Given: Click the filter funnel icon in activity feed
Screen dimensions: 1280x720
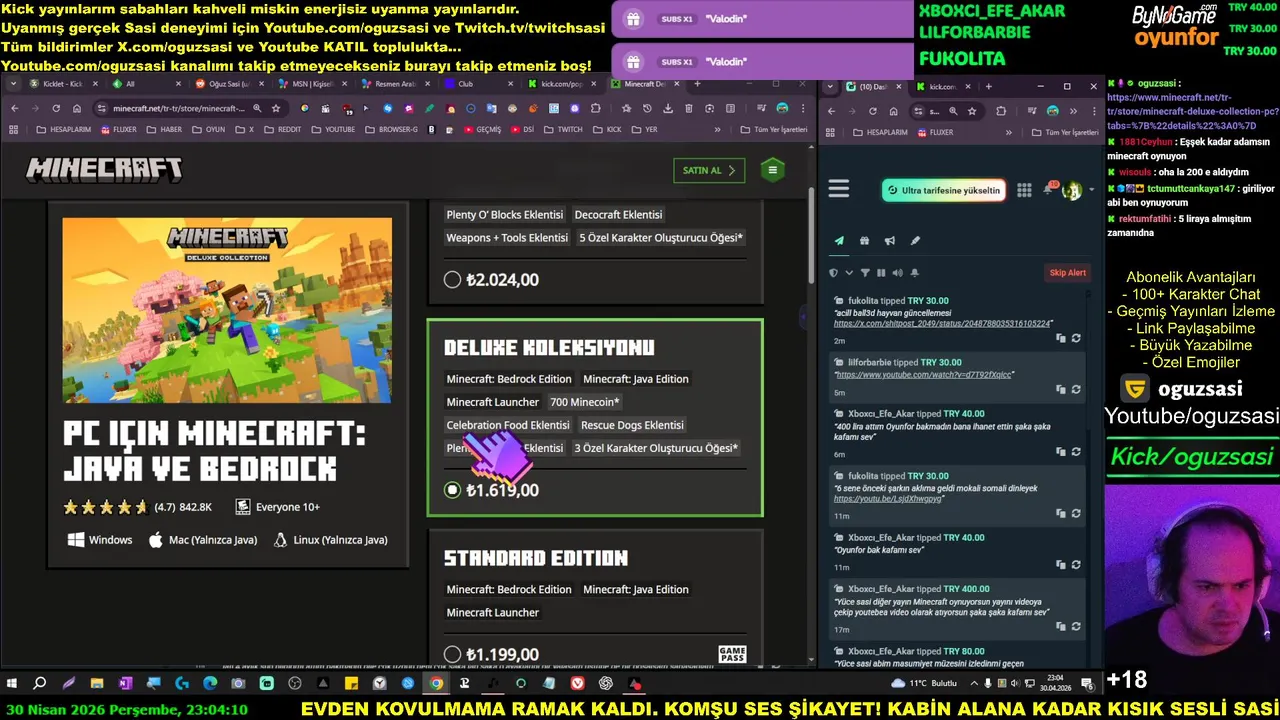Looking at the screenshot, I should click(x=865, y=273).
